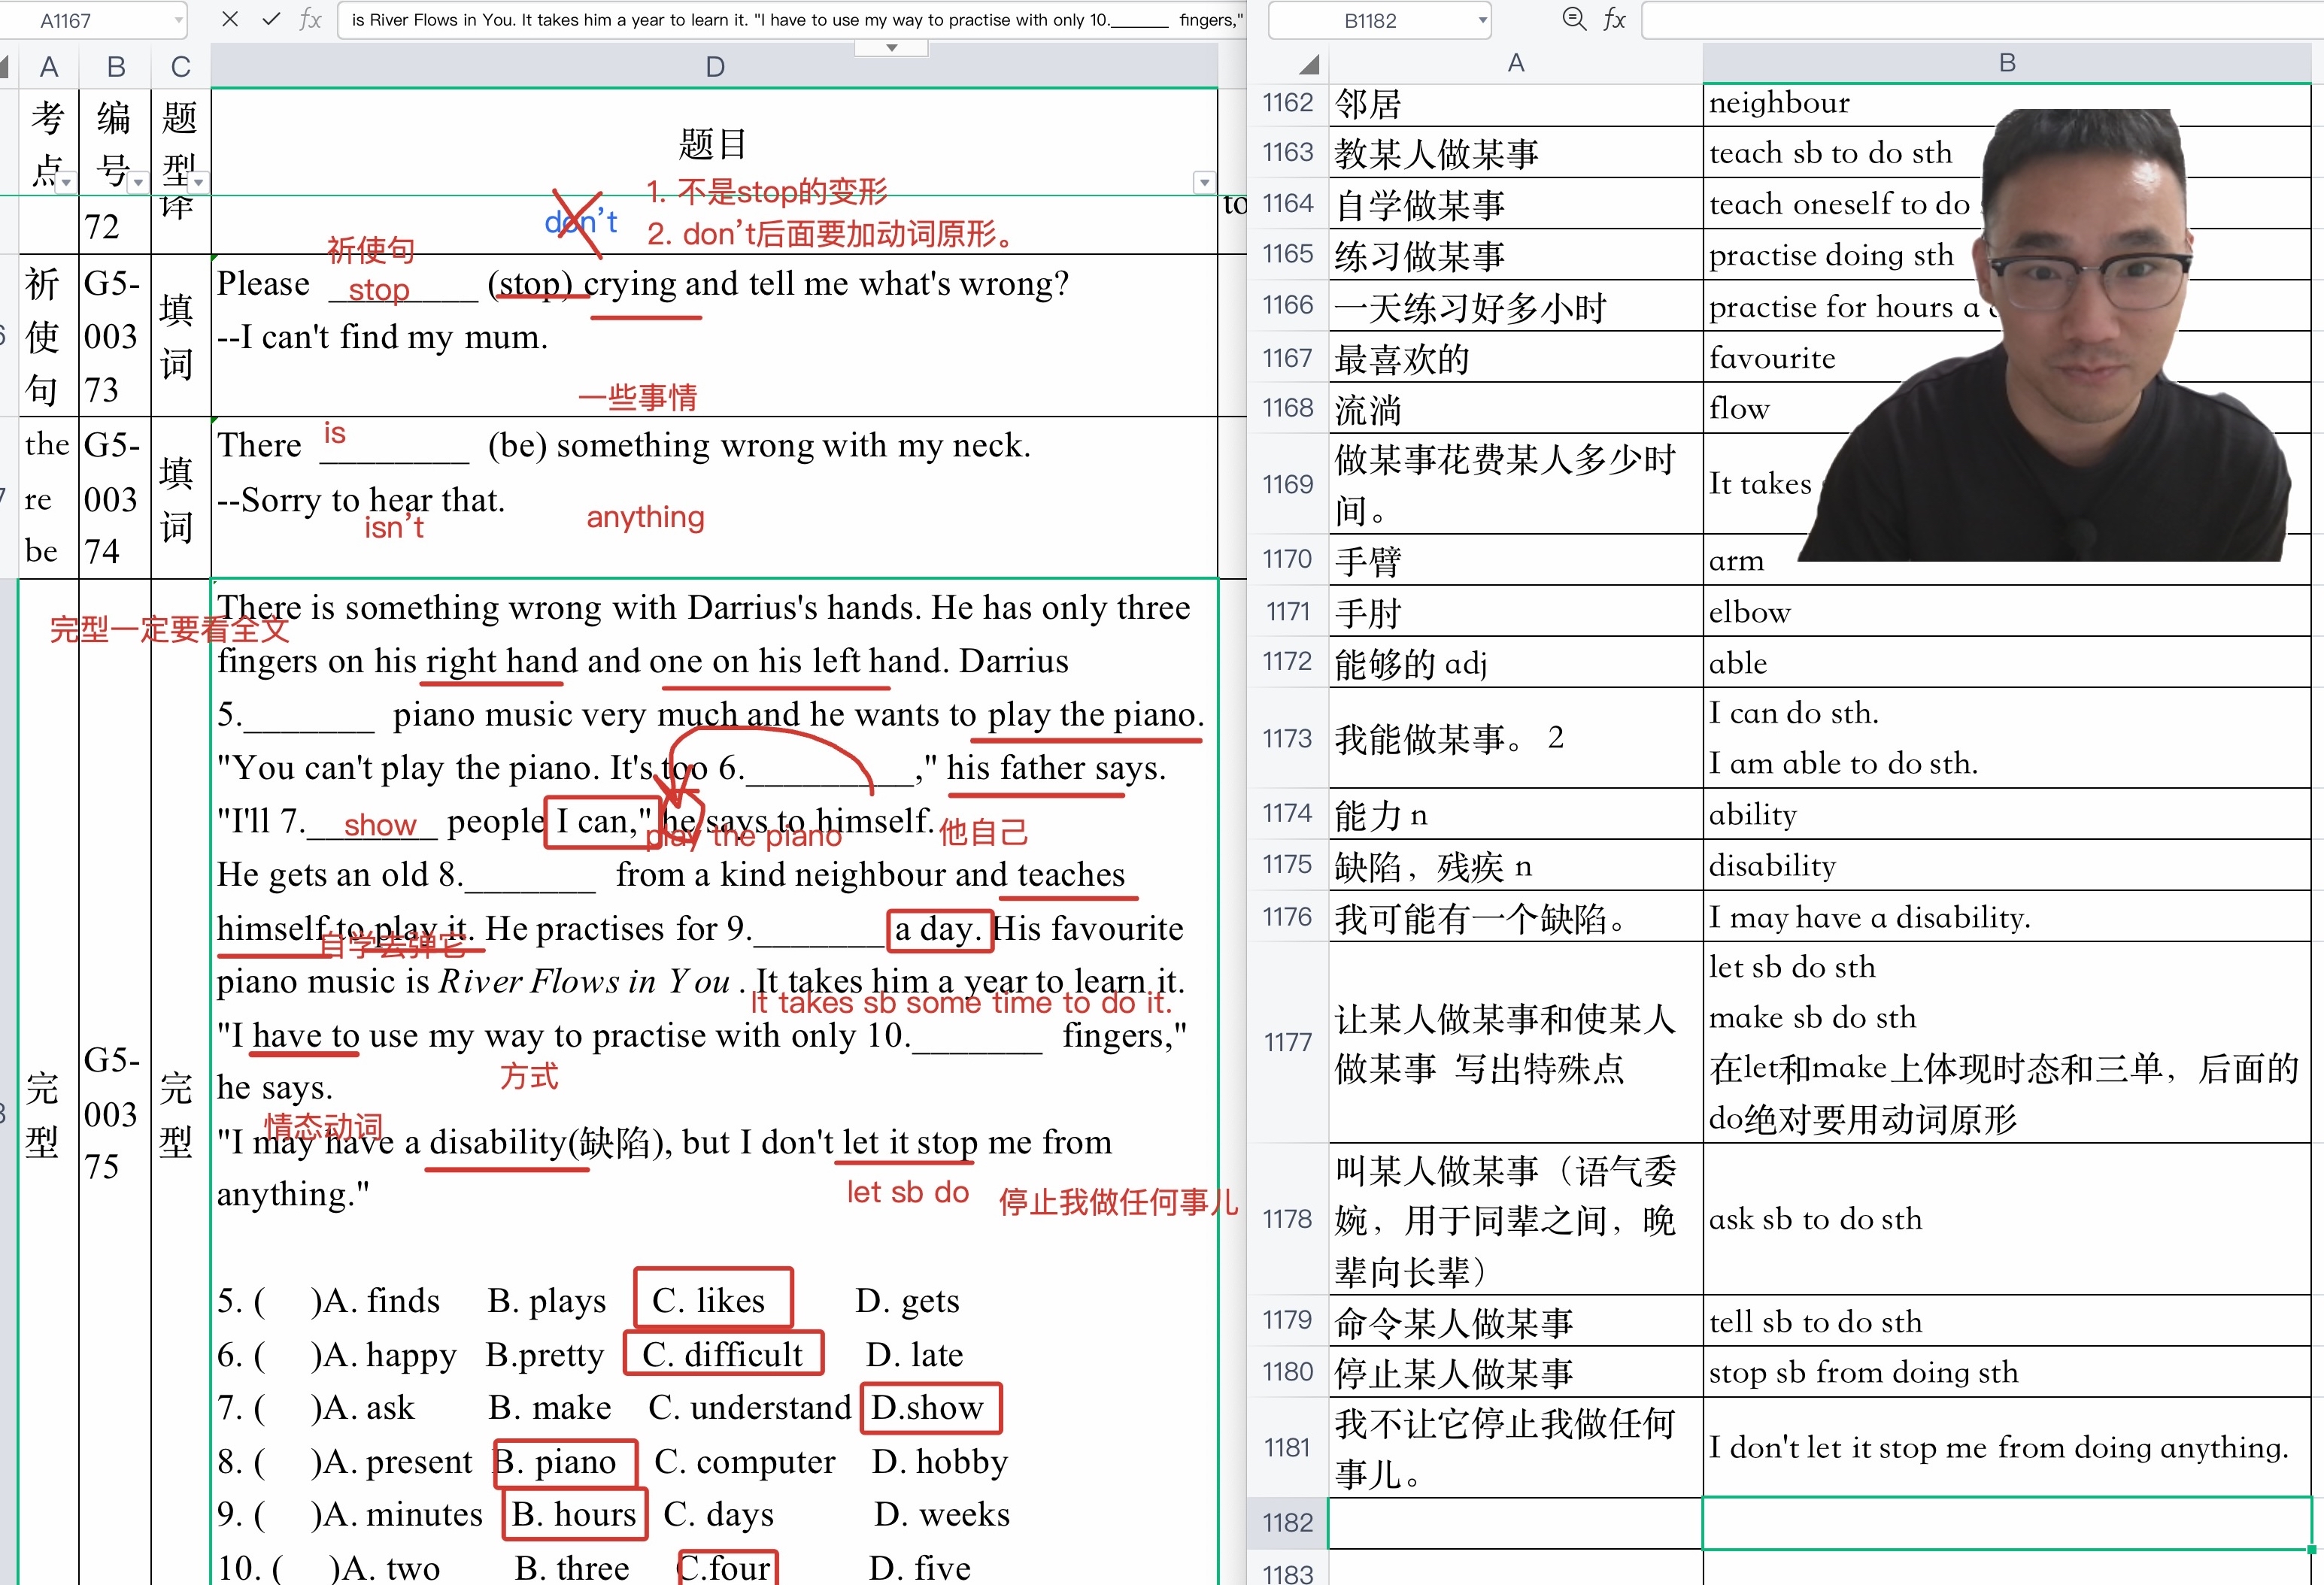Click the fill handle of selected cell B1182
Viewport: 2324px width, 1585px height.
pyautogui.click(x=2311, y=1549)
